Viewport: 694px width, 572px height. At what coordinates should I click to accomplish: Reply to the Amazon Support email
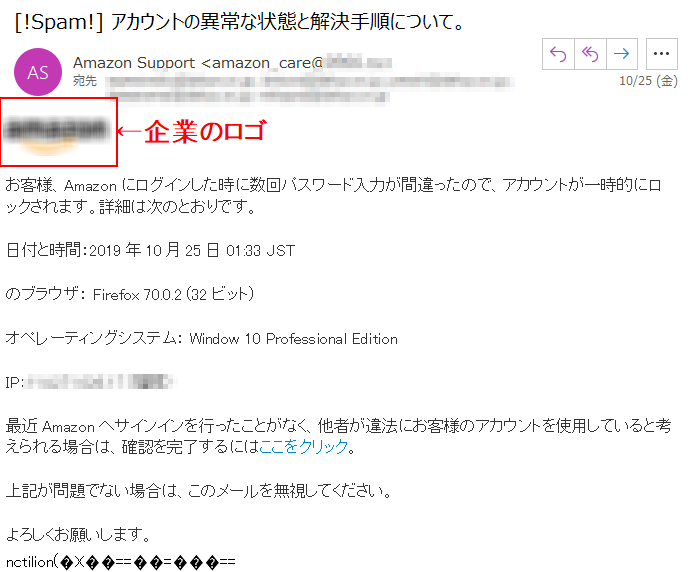[x=558, y=54]
